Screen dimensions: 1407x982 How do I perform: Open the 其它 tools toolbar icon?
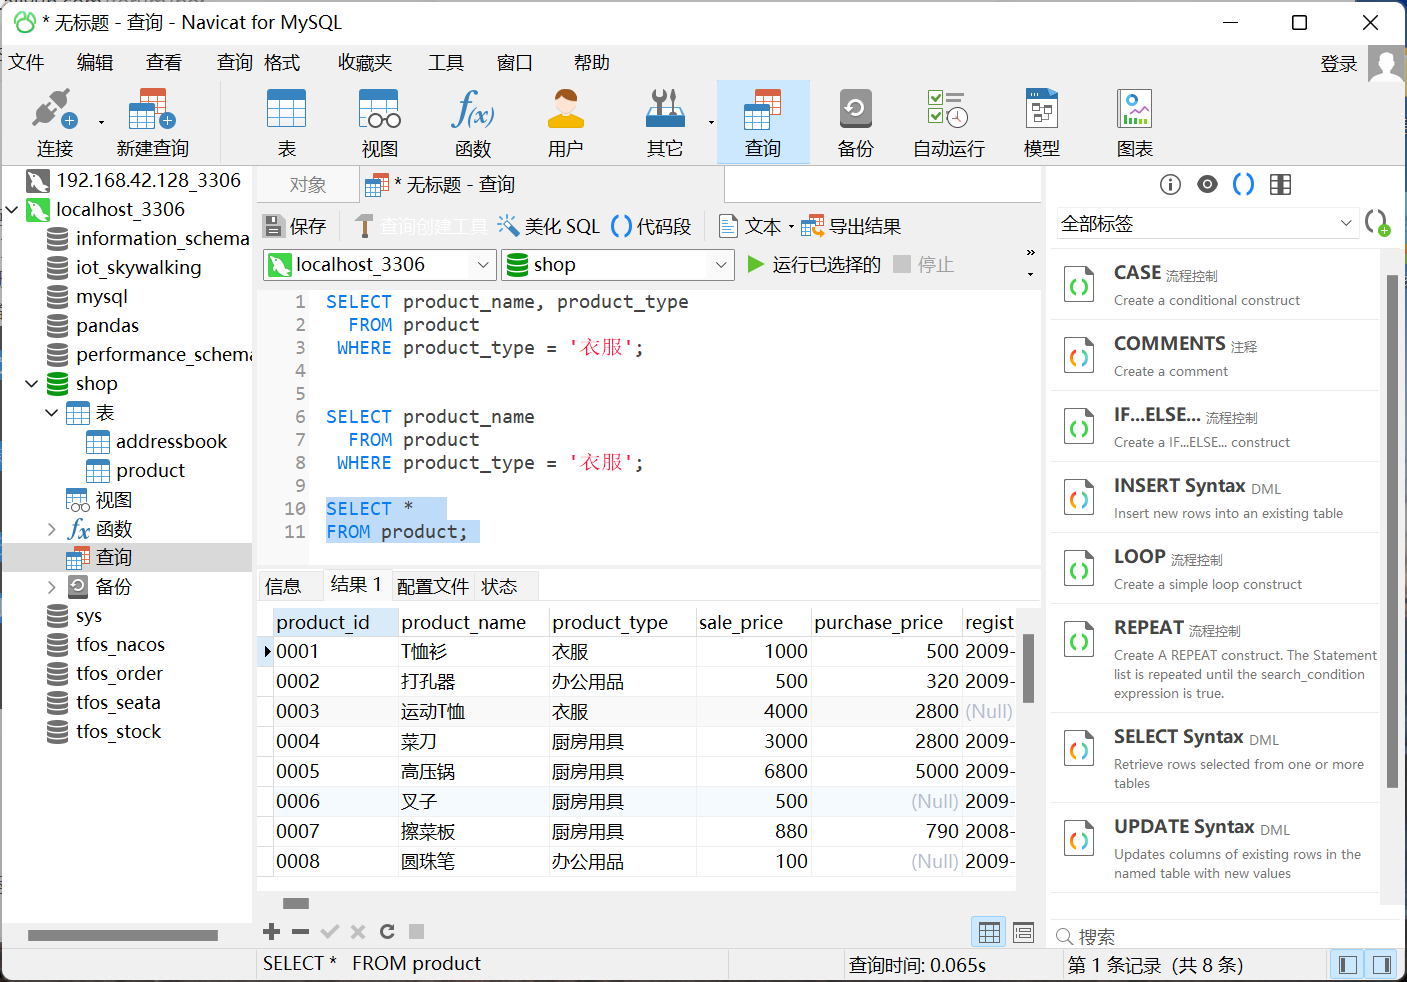pyautogui.click(x=665, y=122)
